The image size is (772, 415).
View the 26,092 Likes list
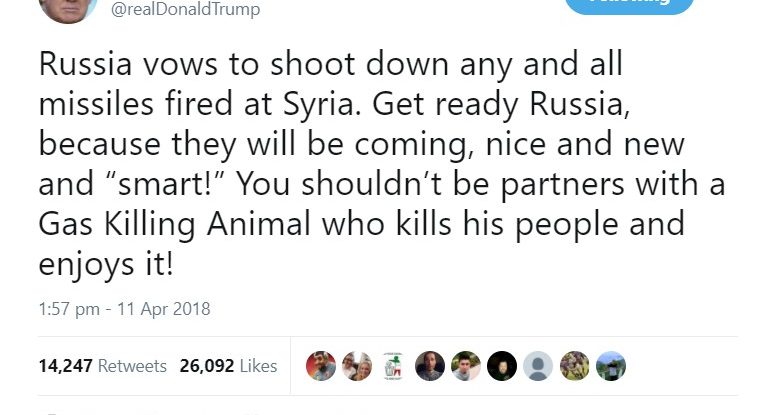228,366
